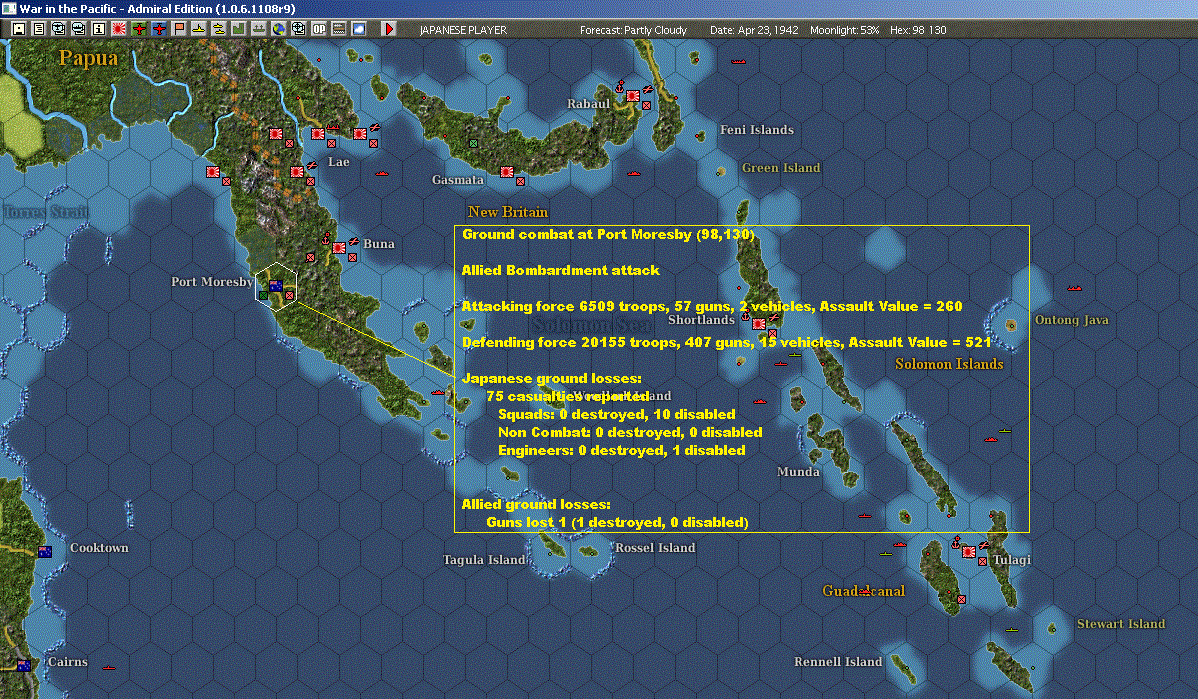
Task: Open the information 'i' toolbar icon
Action: pyautogui.click(x=99, y=29)
